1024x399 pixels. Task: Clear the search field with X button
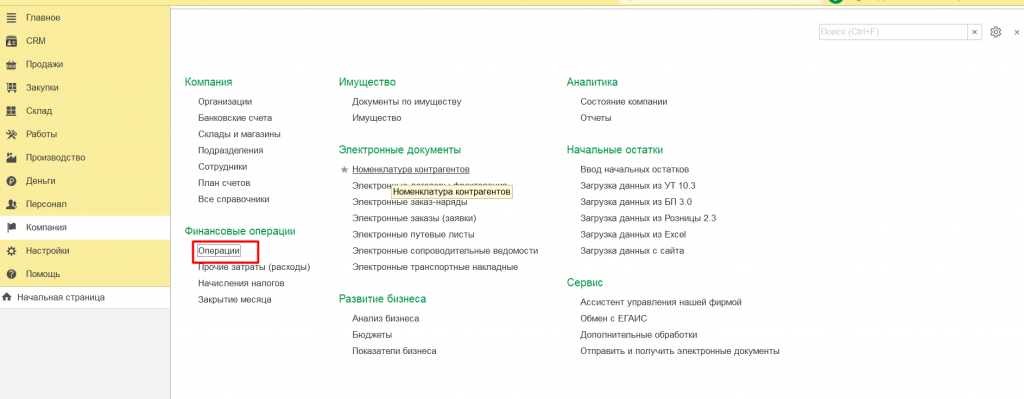tap(974, 32)
